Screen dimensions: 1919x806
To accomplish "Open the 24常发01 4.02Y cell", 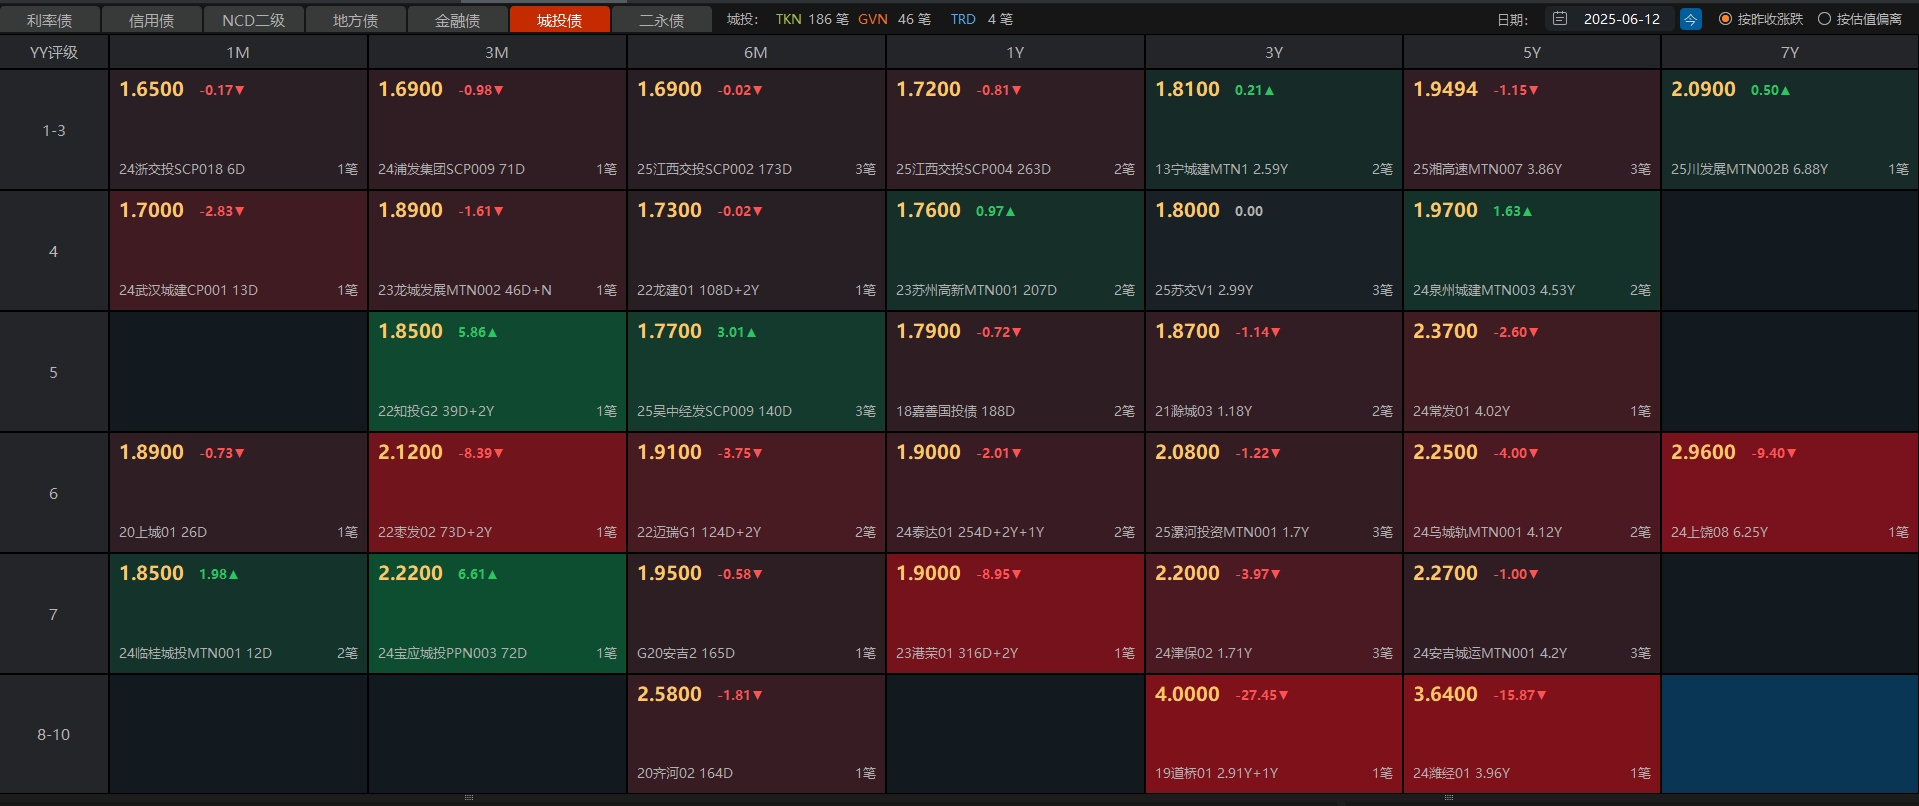I will [x=1532, y=372].
